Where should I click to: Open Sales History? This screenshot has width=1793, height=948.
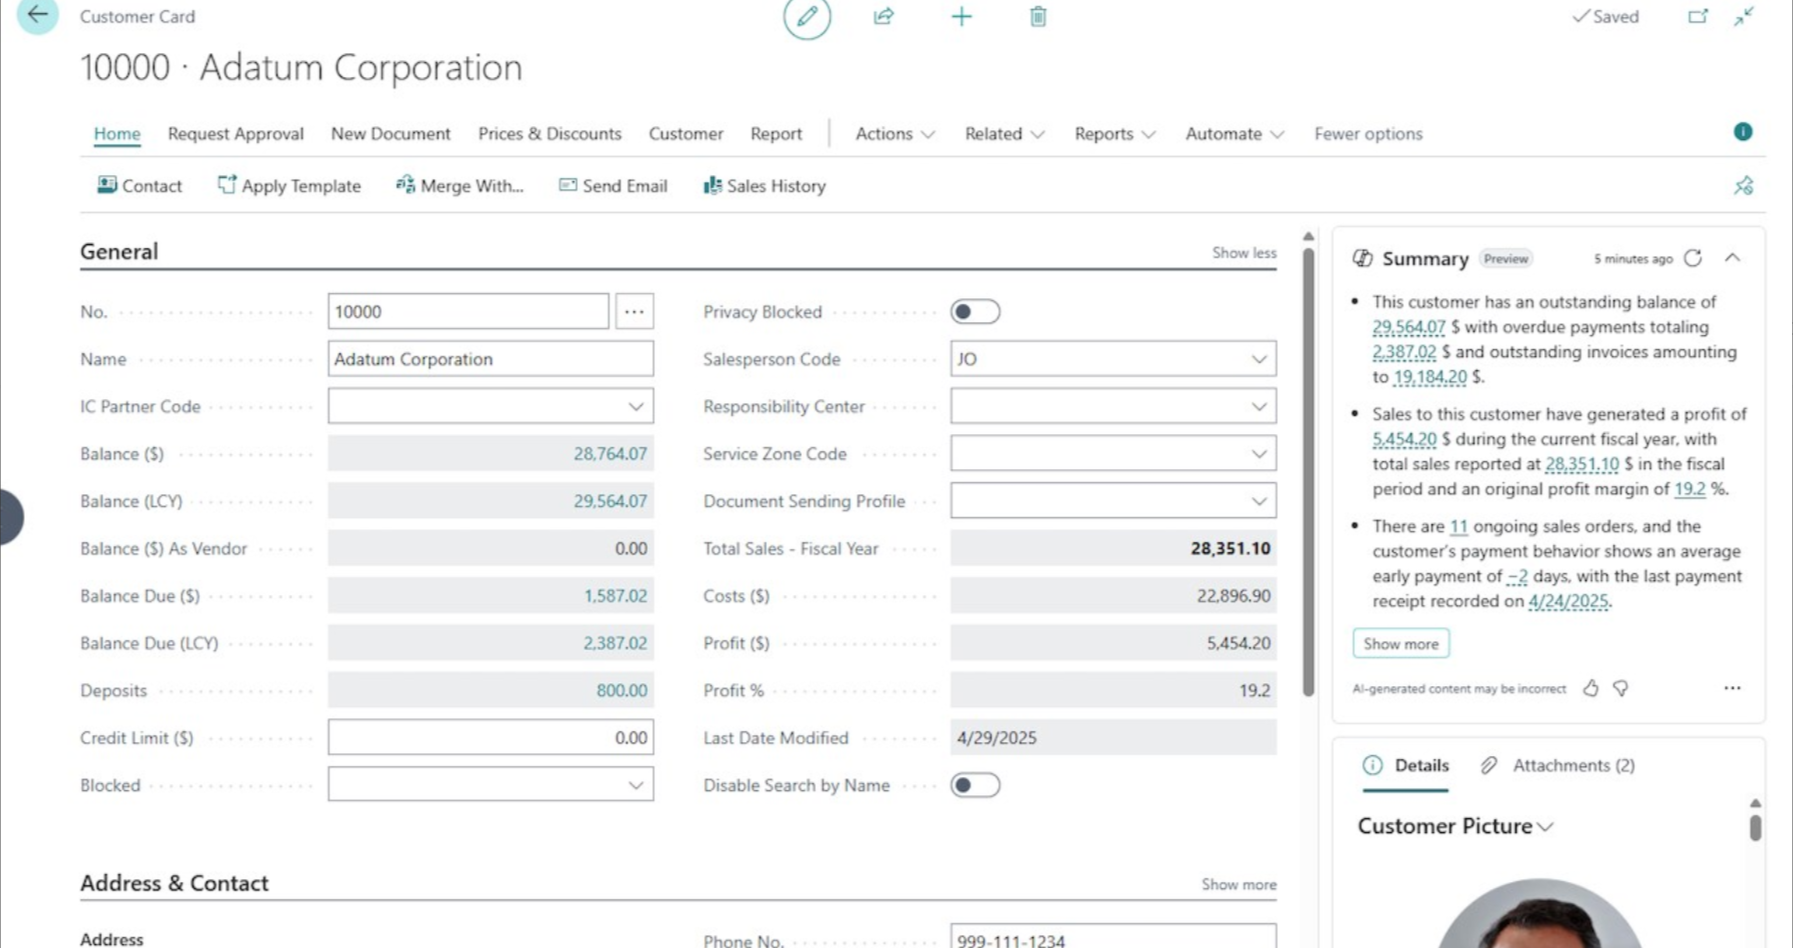pos(764,186)
